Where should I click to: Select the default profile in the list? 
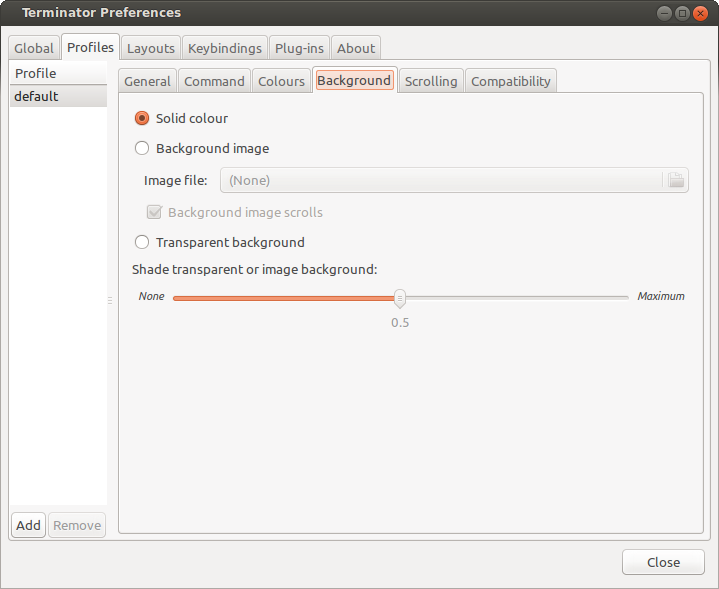point(58,96)
